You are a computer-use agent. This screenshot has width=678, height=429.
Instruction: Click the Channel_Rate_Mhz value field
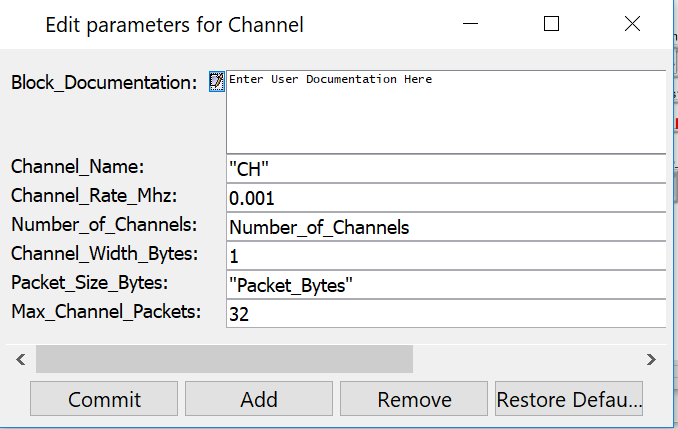tap(445, 198)
